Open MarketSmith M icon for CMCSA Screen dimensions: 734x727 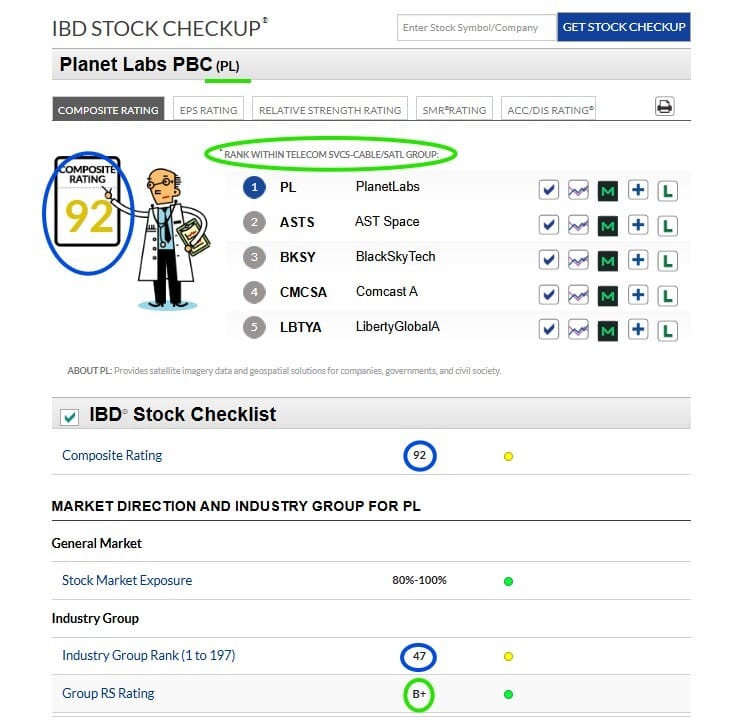pyautogui.click(x=608, y=296)
